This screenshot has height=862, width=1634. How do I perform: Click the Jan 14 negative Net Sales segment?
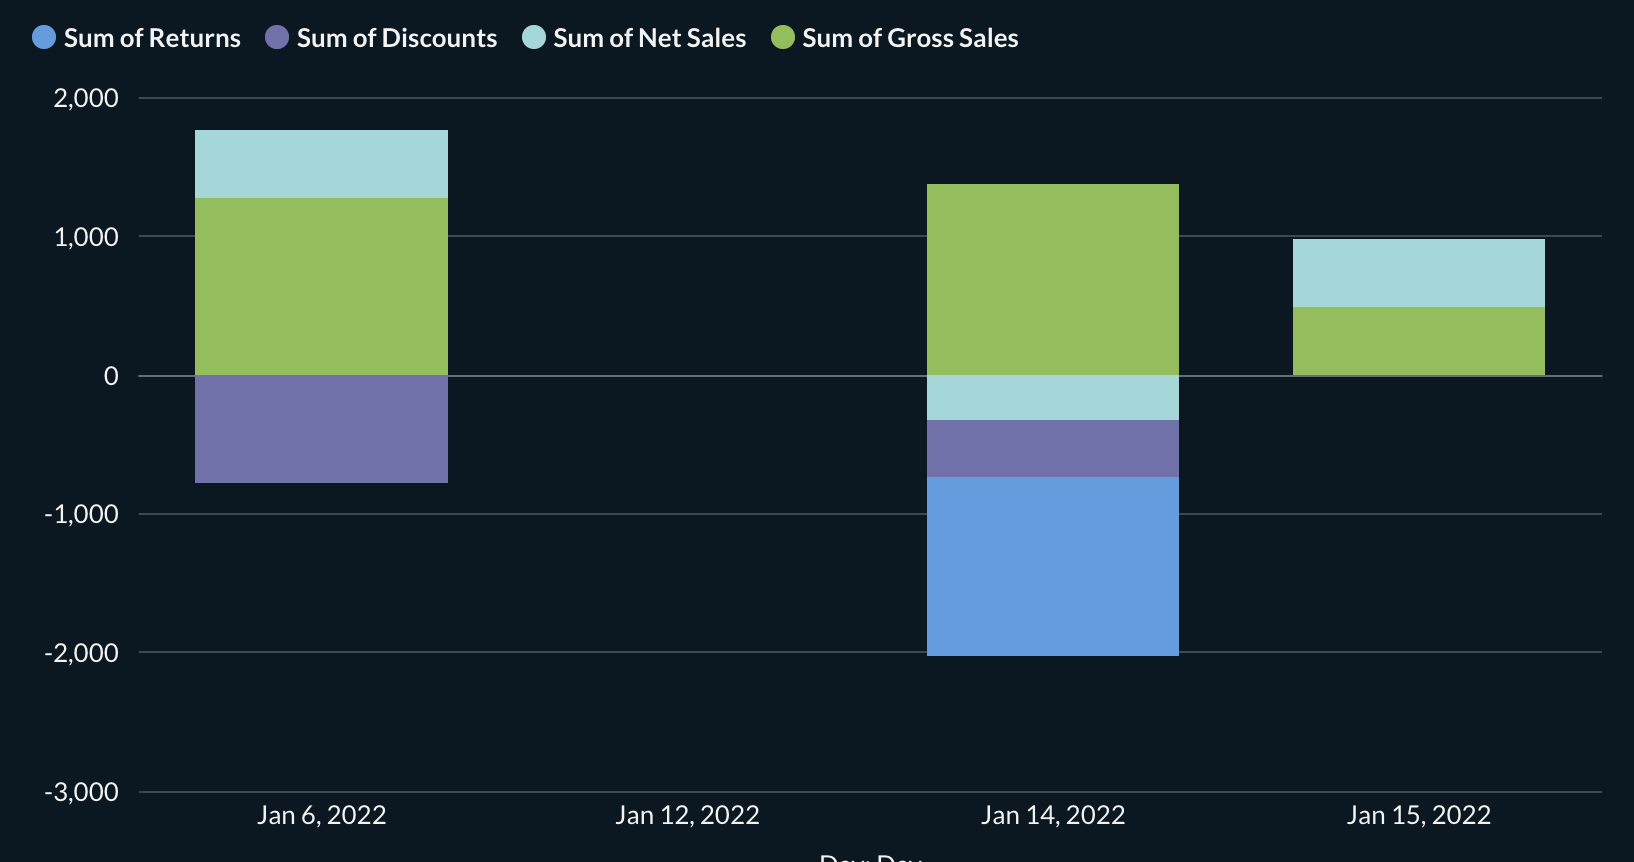(1052, 398)
